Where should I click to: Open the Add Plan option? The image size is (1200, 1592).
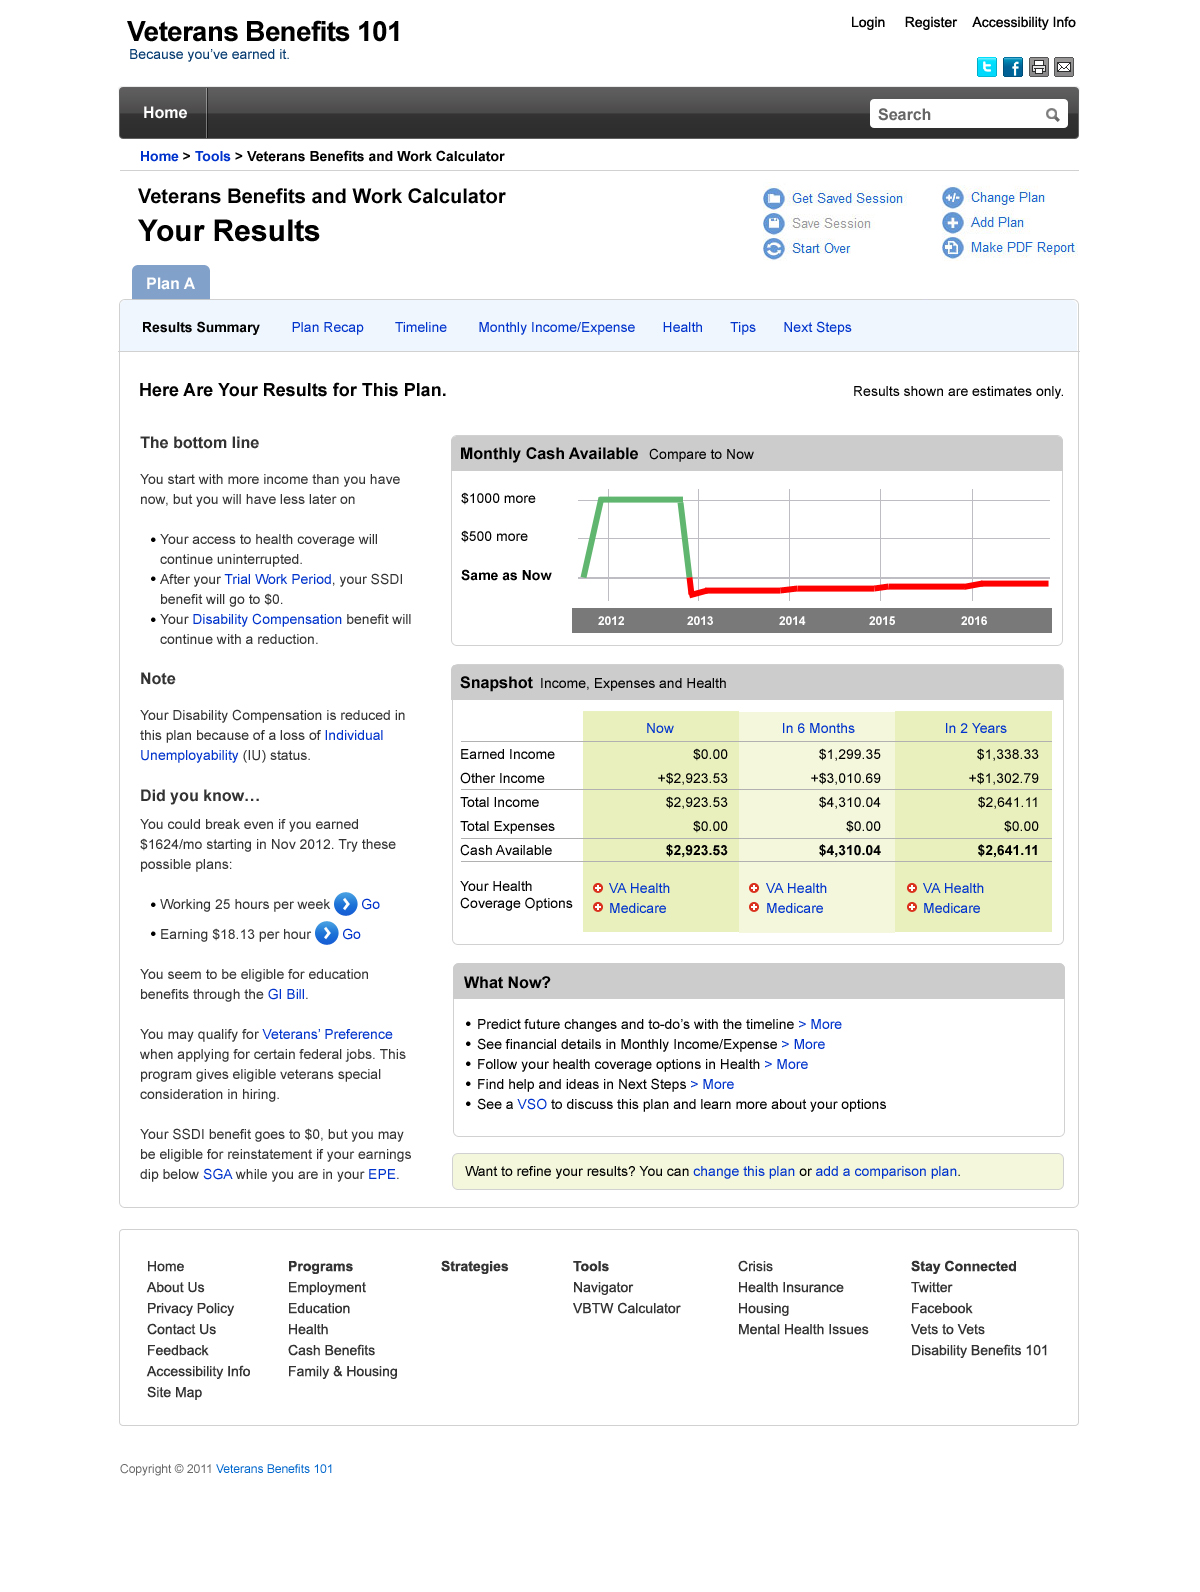(x=996, y=222)
